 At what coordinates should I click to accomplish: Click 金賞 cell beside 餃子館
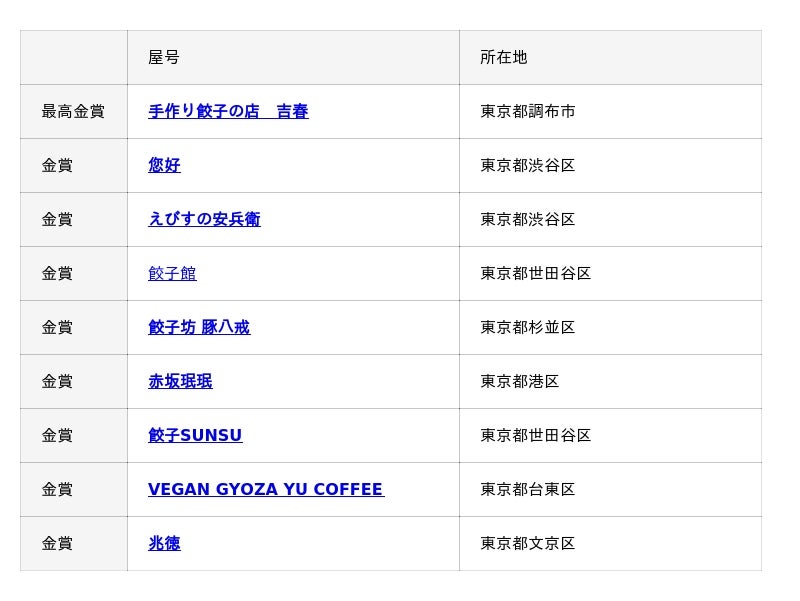pyautogui.click(x=73, y=273)
